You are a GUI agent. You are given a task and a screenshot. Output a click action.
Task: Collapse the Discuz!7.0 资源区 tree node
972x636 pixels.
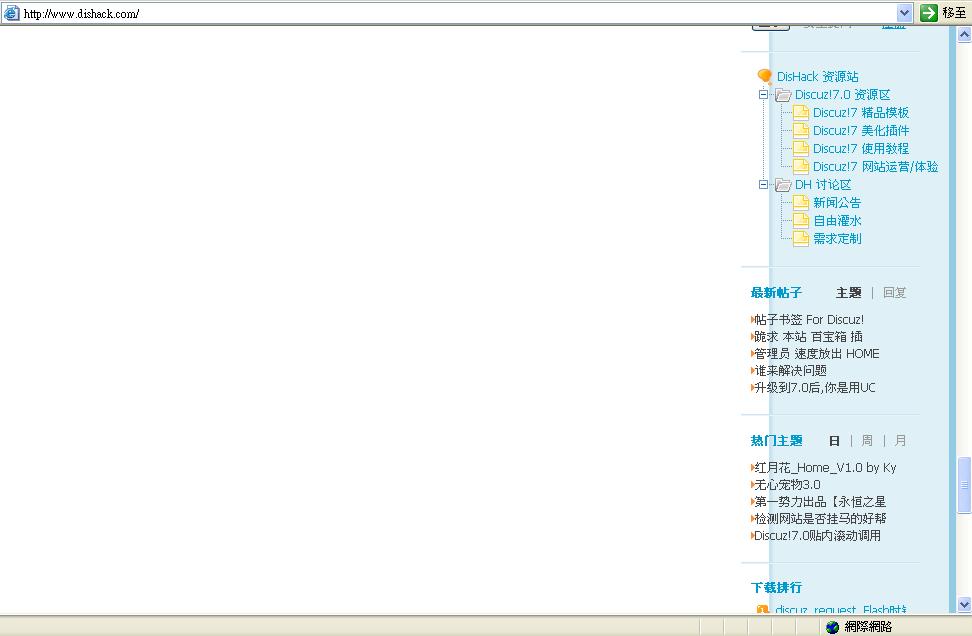click(x=764, y=95)
